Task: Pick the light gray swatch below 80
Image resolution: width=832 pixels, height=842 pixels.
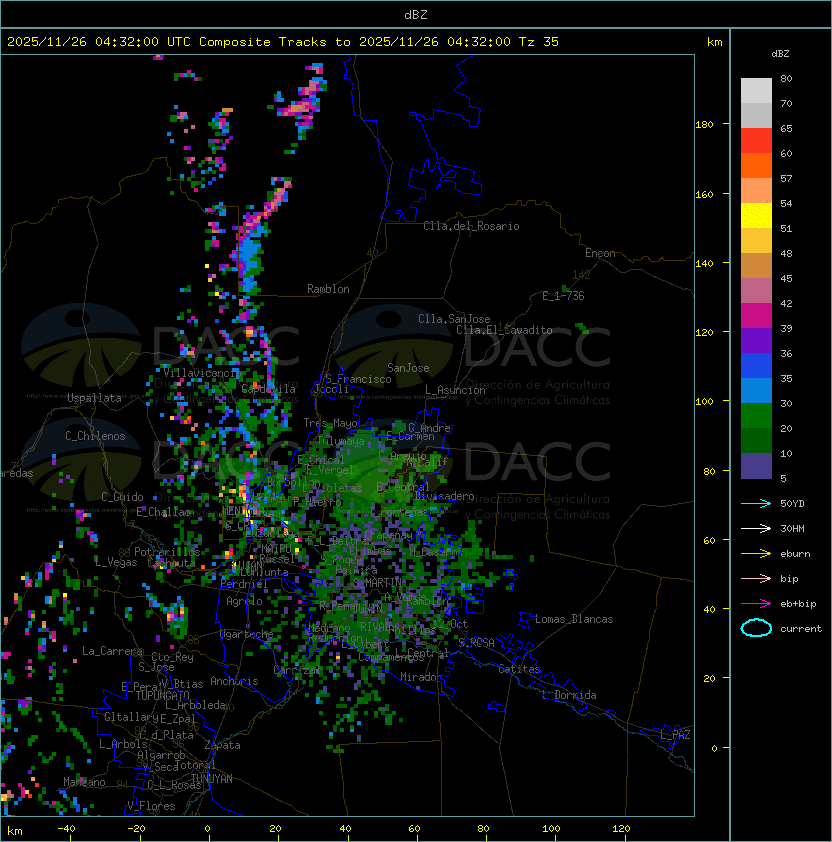Action: pos(756,91)
